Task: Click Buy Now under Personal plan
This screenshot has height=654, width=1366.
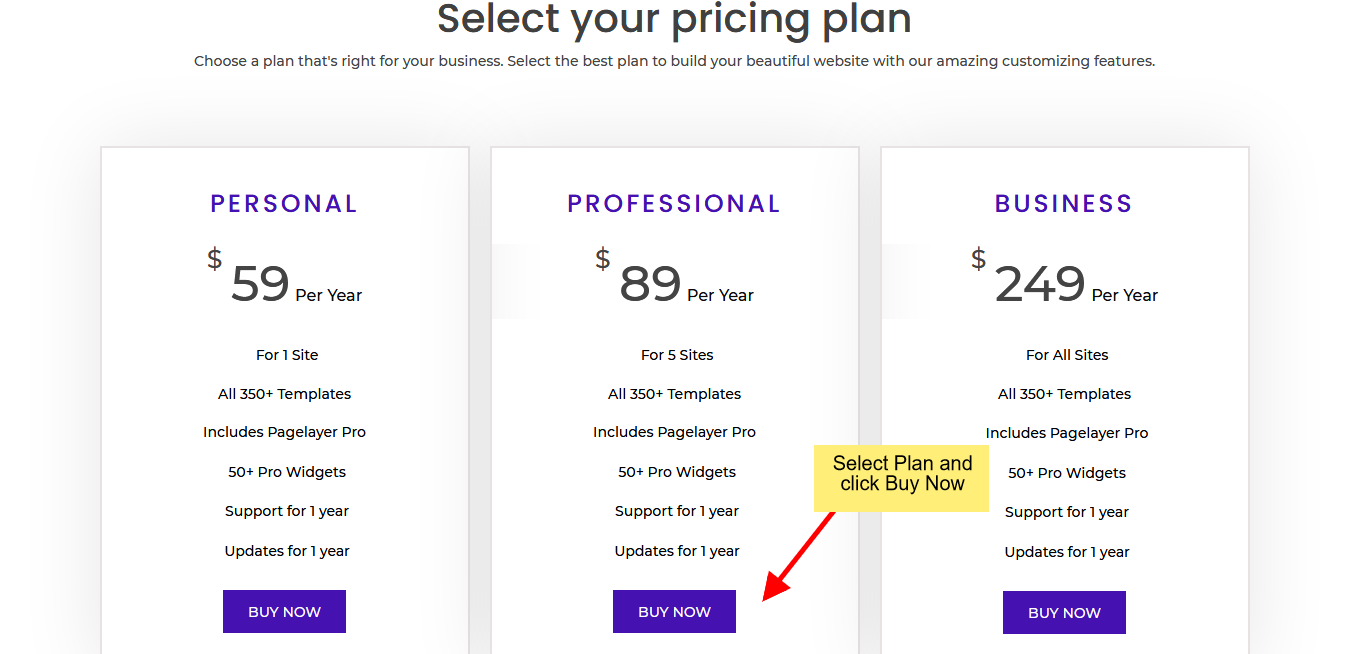Action: pyautogui.click(x=284, y=611)
